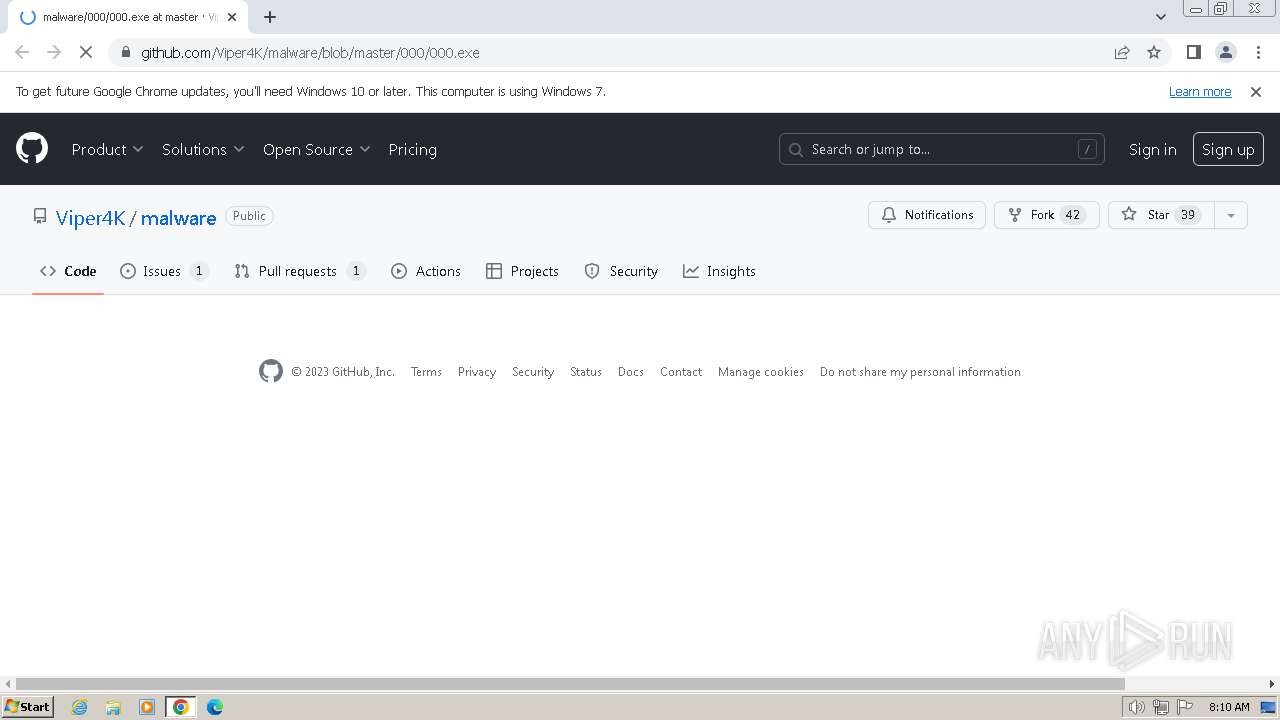This screenshot has width=1280, height=720.
Task: Close the malware/000/000.exe tab
Action: [232, 17]
